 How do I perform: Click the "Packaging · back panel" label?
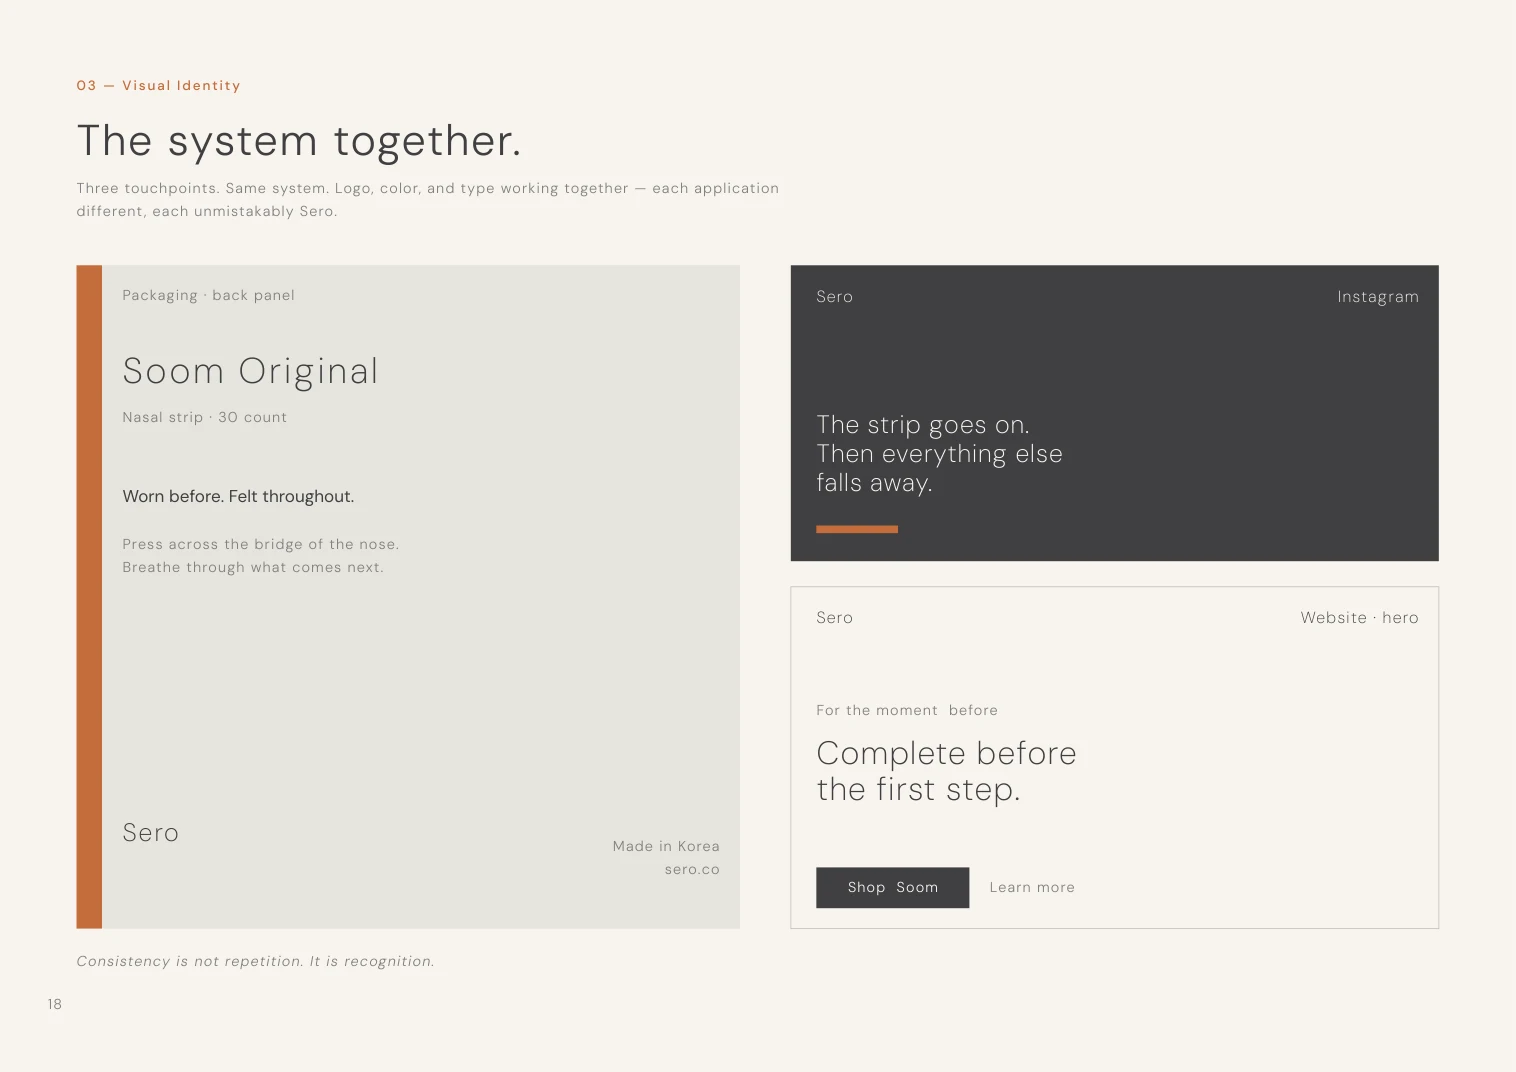[x=208, y=295]
